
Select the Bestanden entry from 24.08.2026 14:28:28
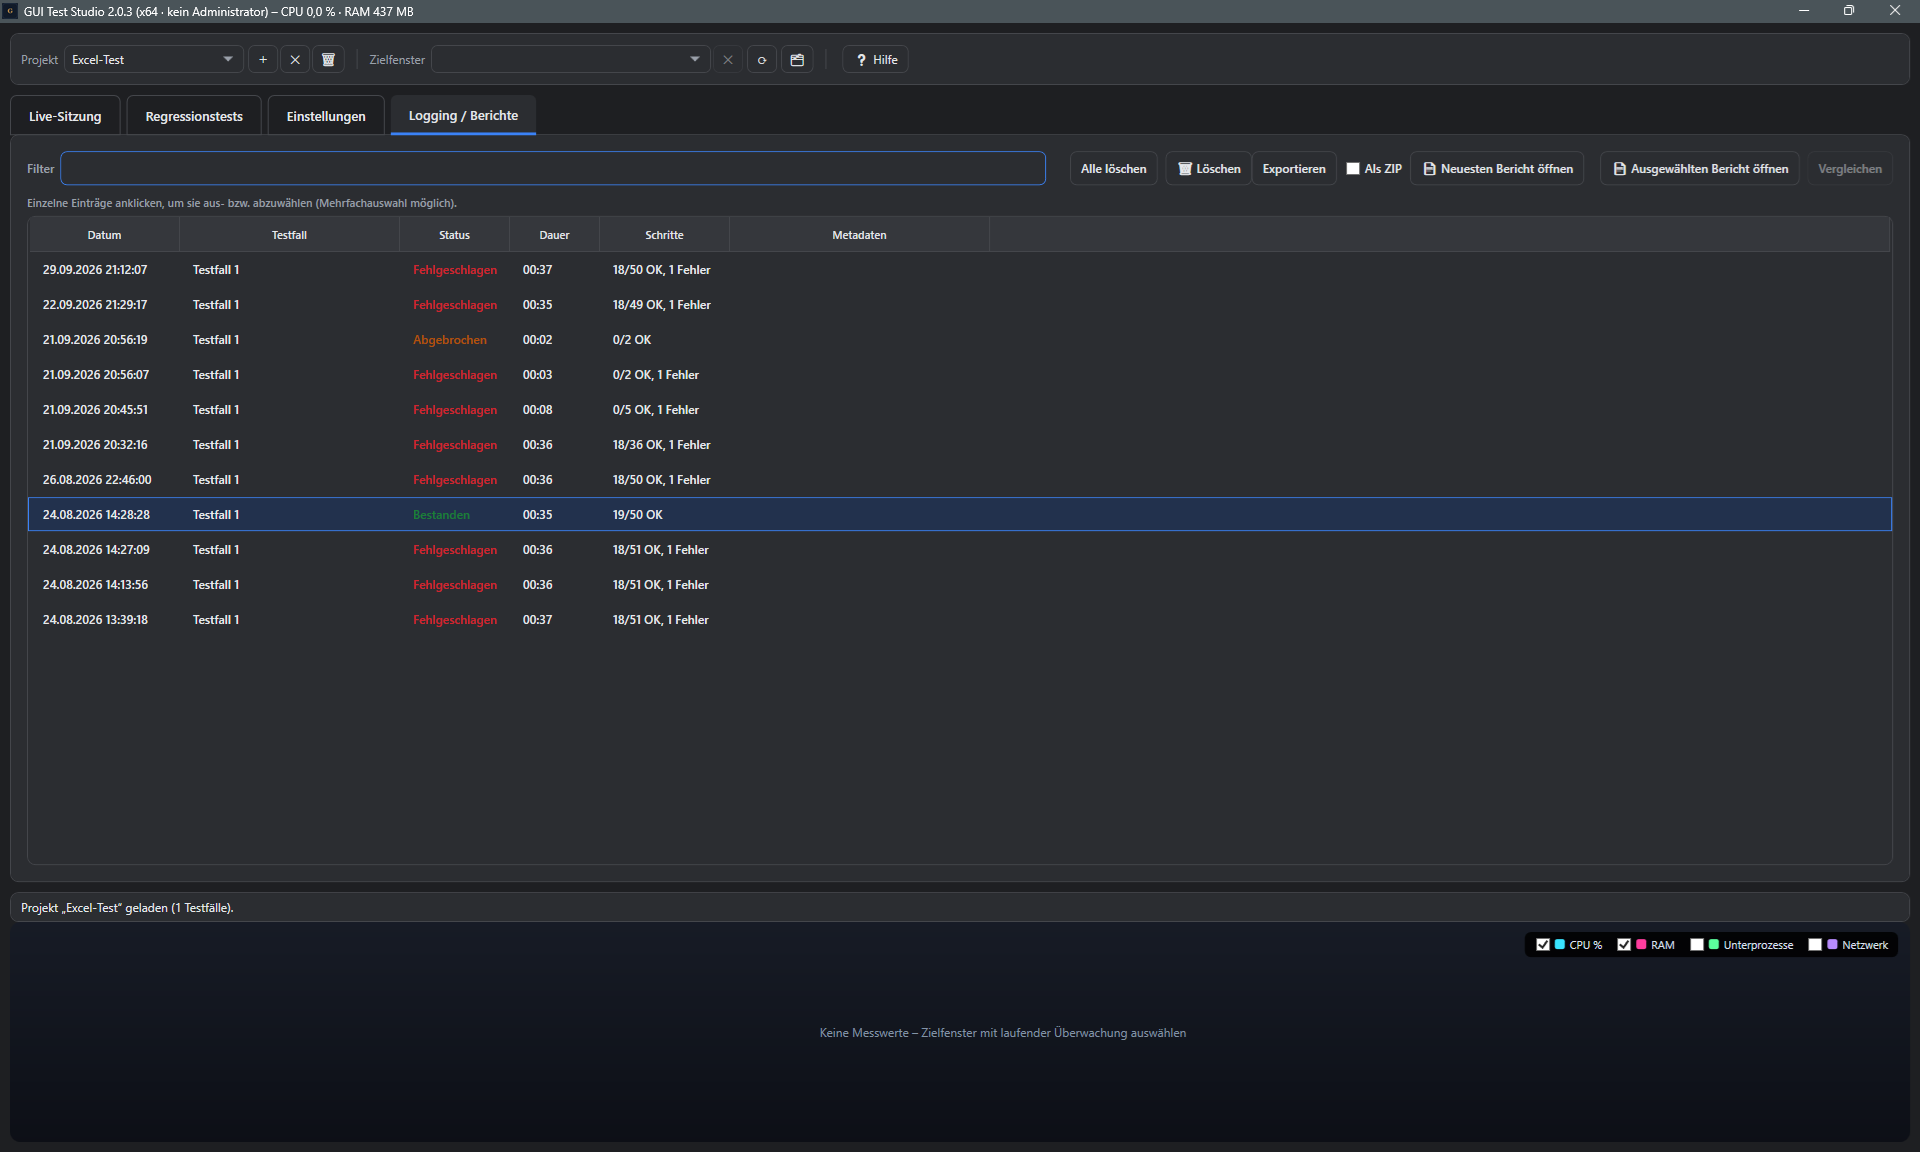point(960,515)
